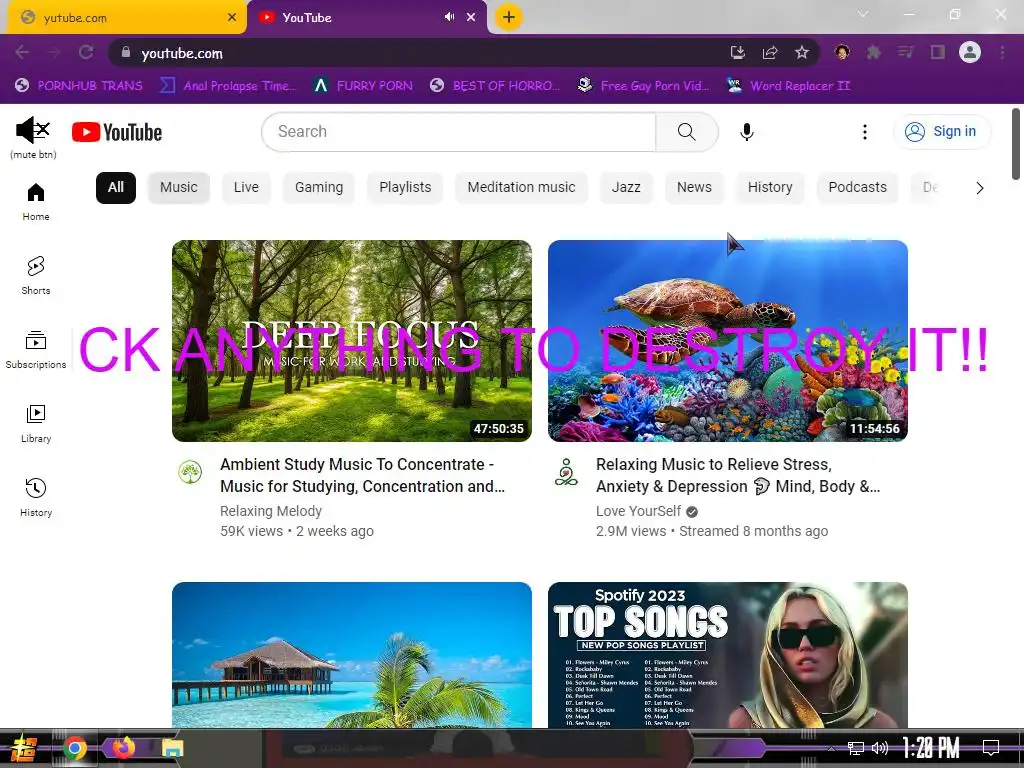
Task: Open the BEST OF HORRO... bookmark
Action: [495, 86]
